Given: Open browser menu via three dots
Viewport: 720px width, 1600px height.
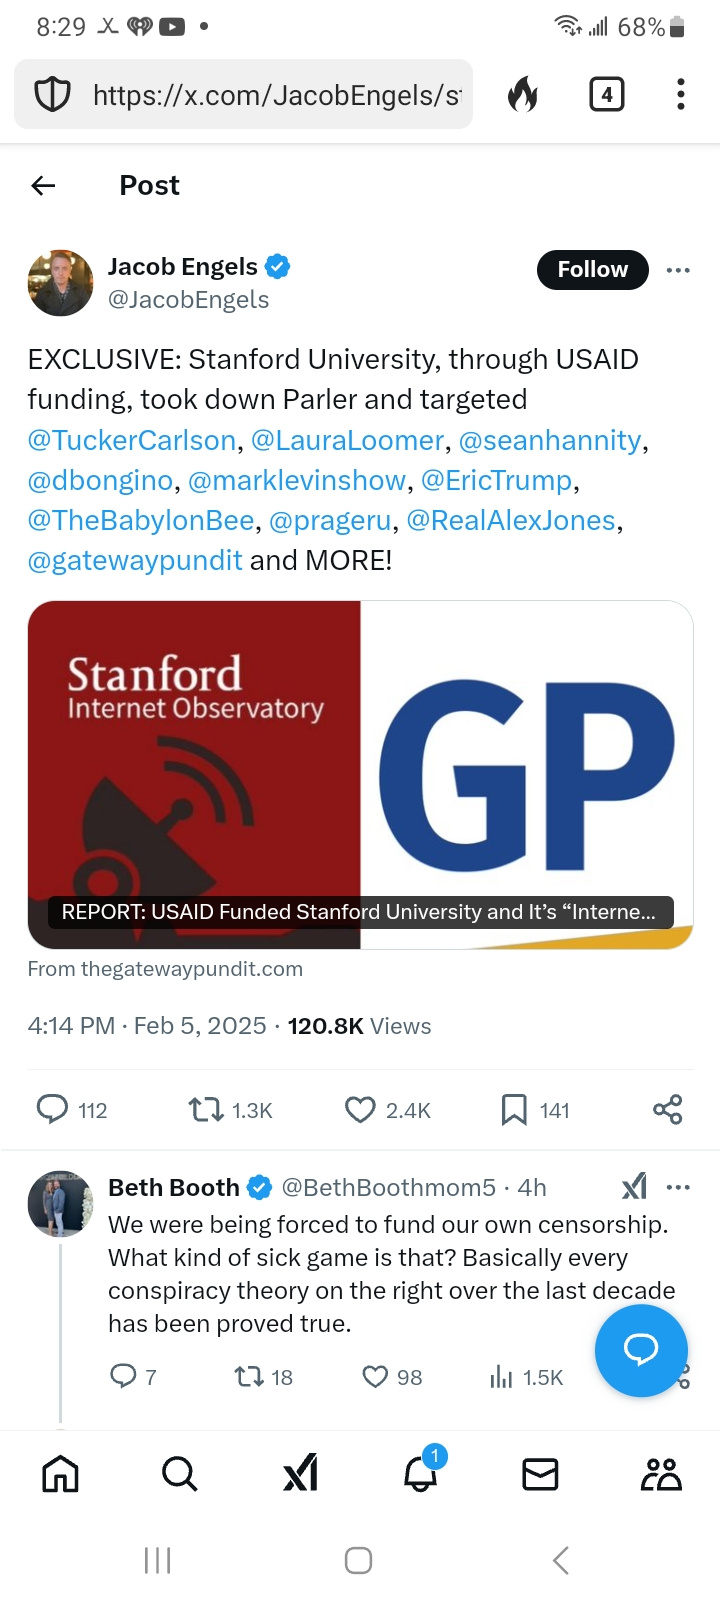Looking at the screenshot, I should coord(680,94).
